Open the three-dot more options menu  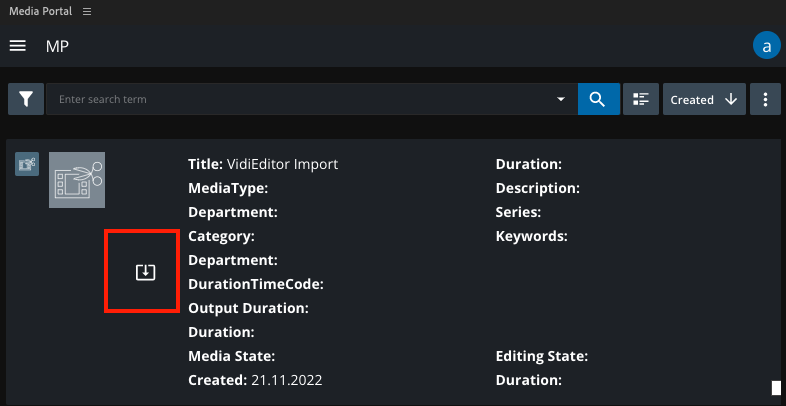click(765, 99)
